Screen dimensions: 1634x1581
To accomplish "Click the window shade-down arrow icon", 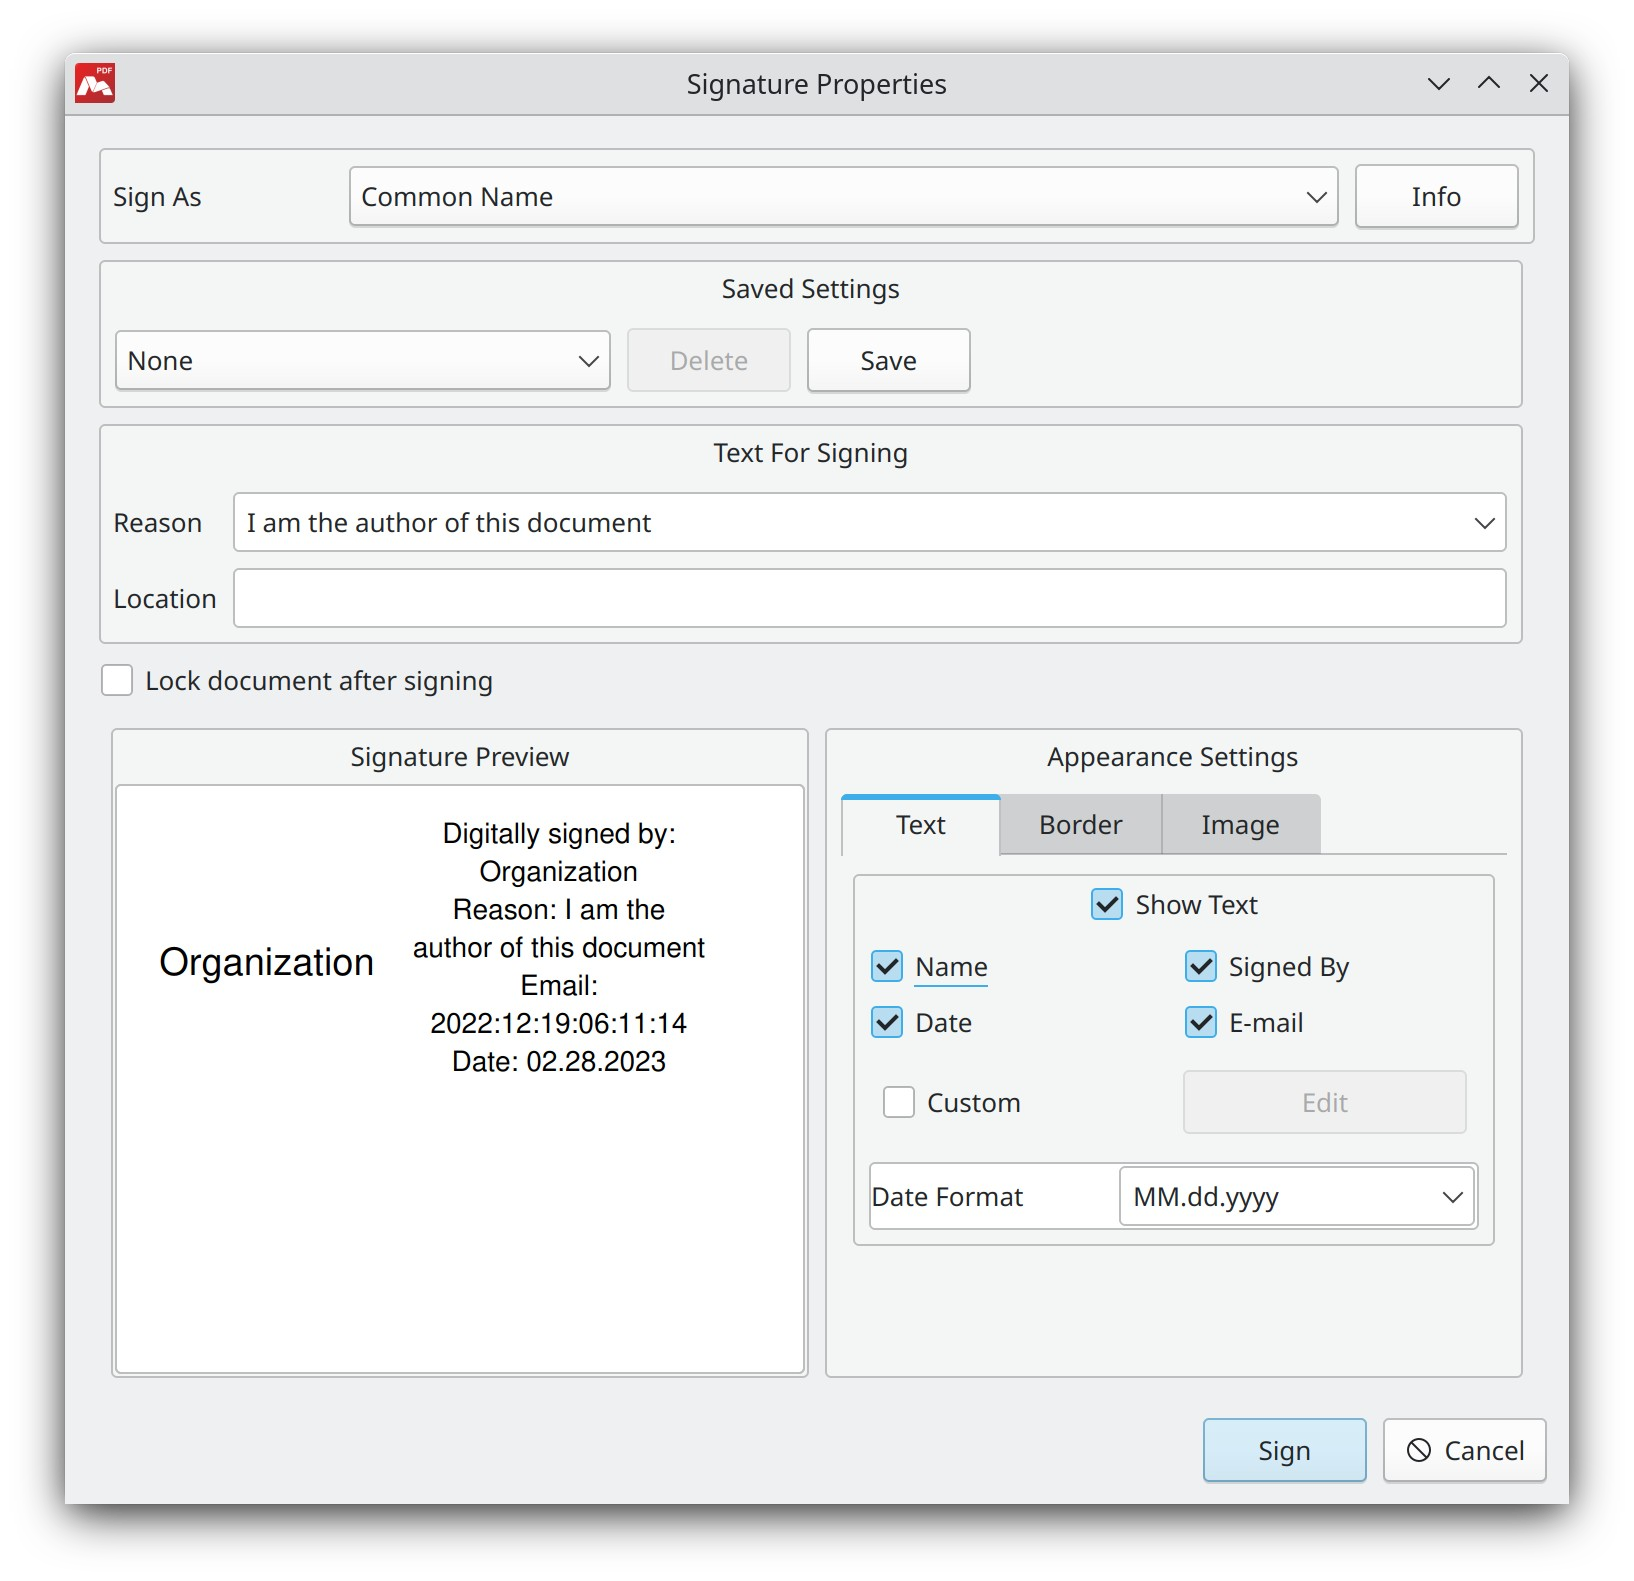I will (x=1439, y=83).
